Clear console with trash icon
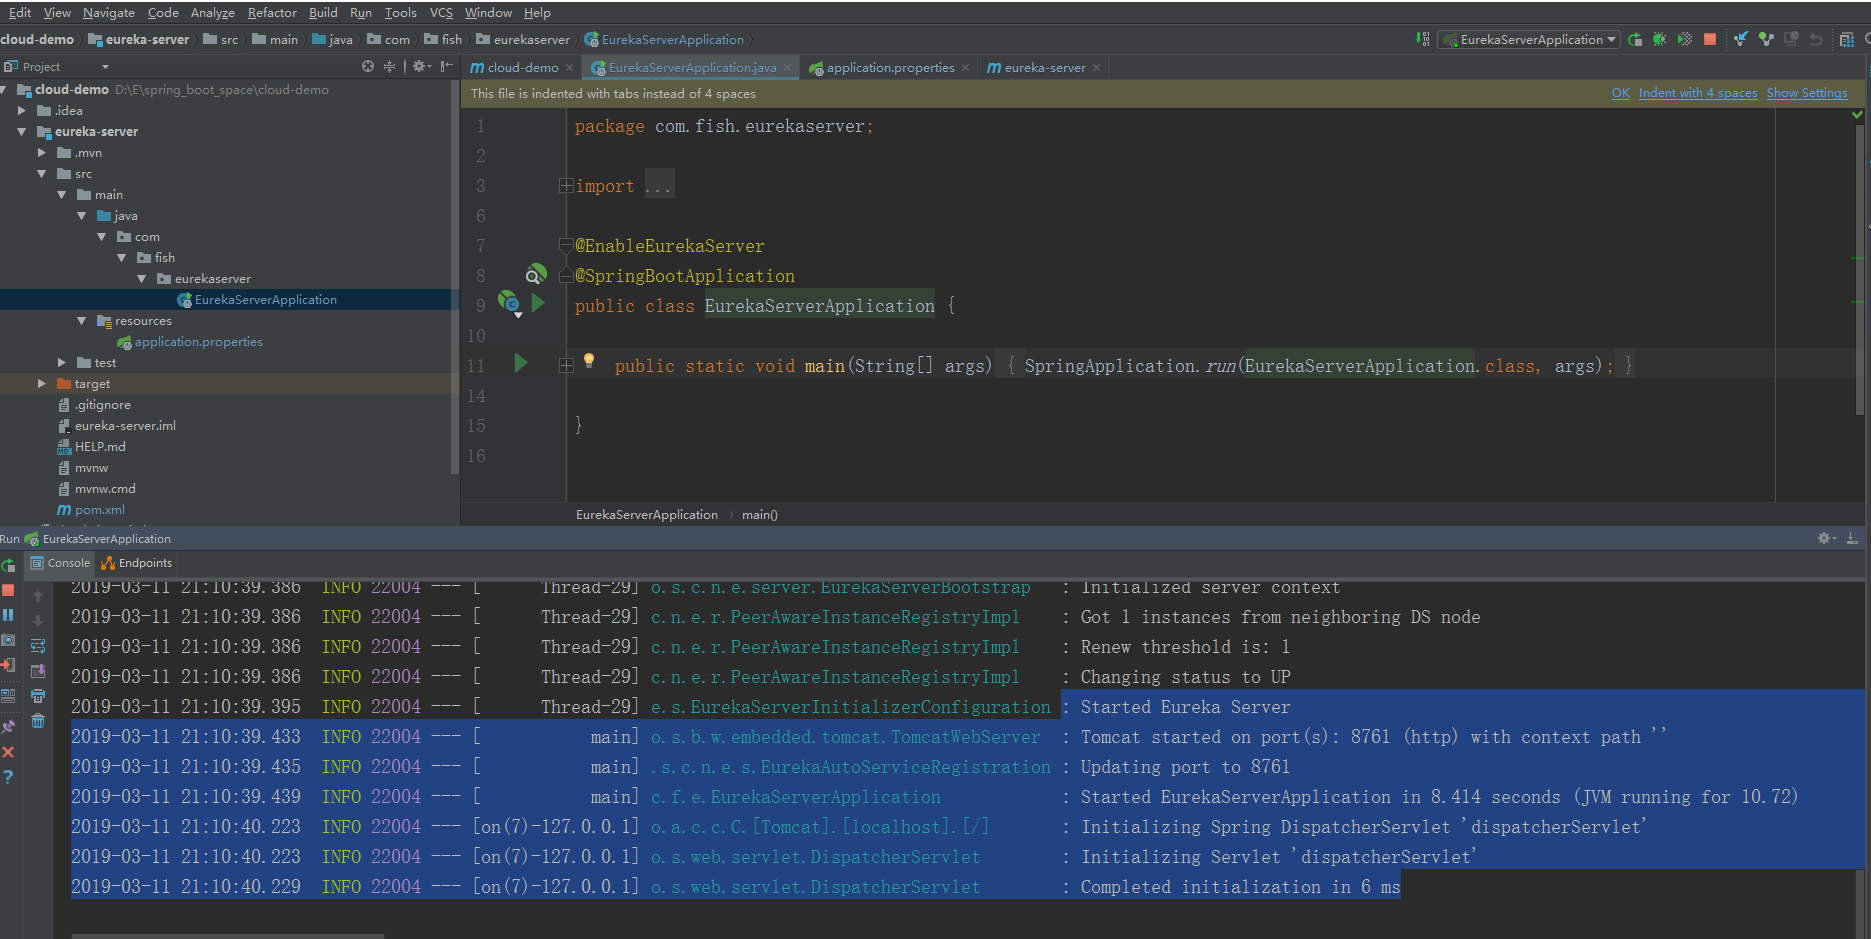The width and height of the screenshot is (1871, 939). (38, 721)
